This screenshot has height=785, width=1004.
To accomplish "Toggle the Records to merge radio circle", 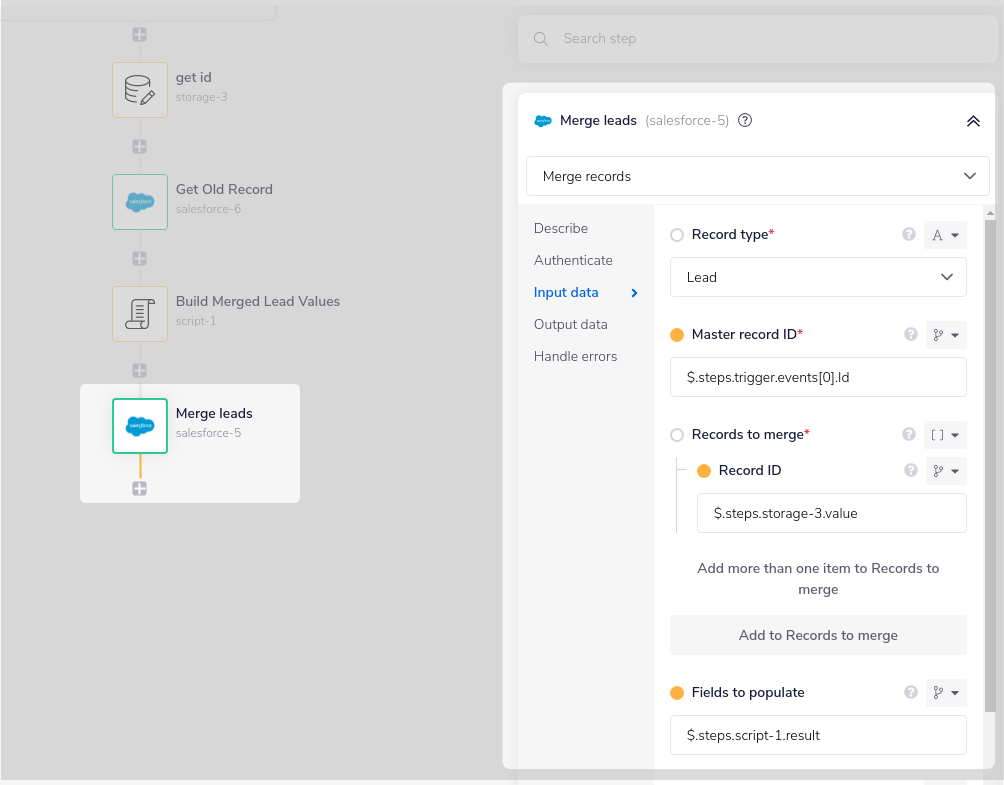I will point(677,435).
